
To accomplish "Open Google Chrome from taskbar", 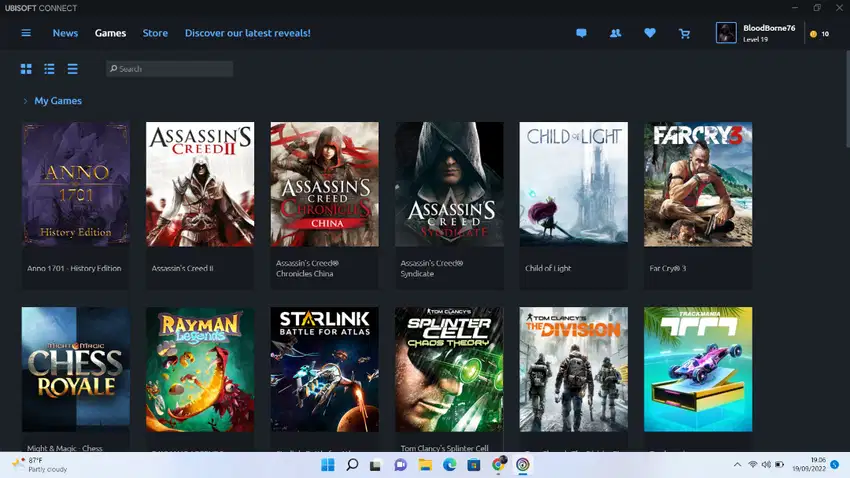I will coord(498,464).
